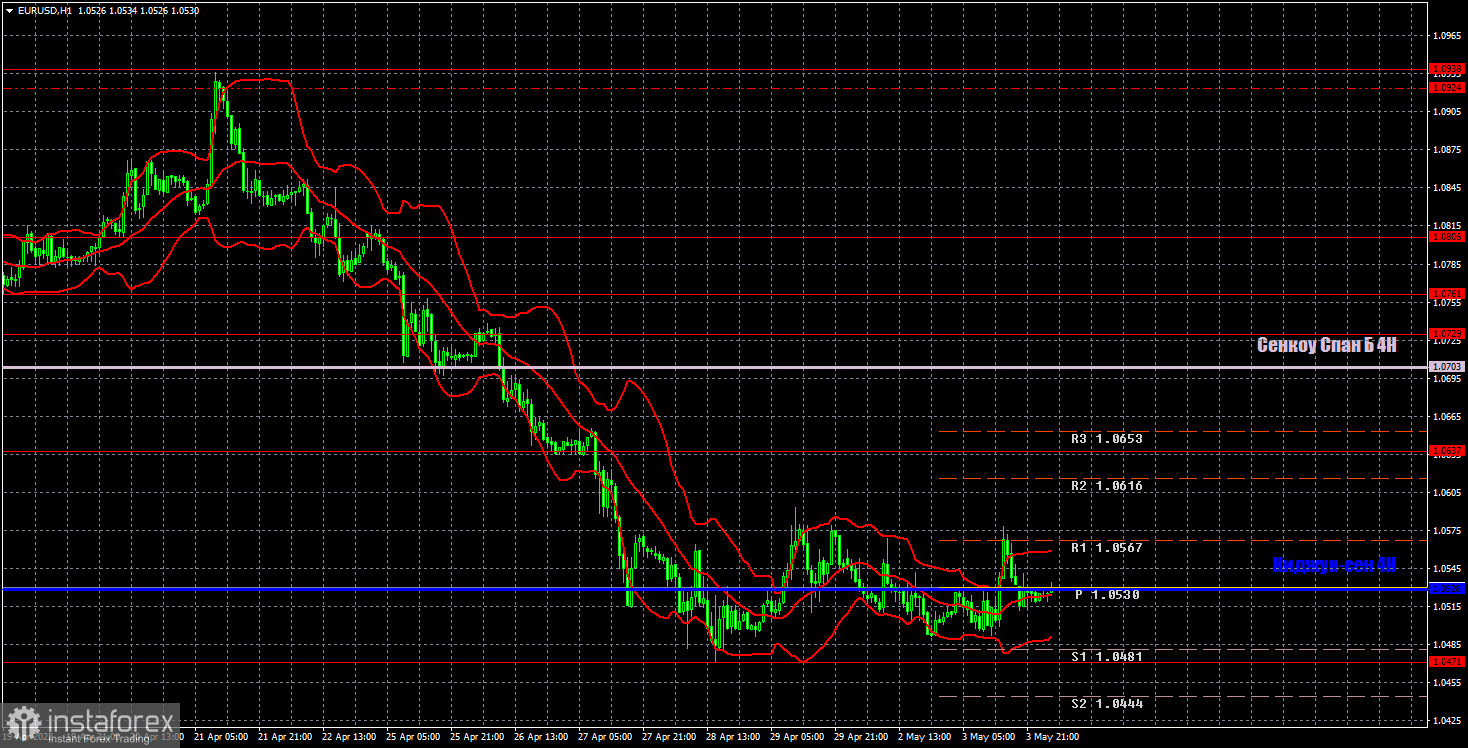1468x748 pixels.
Task: Click the R2 1.0616 resistance label
Action: (1107, 485)
